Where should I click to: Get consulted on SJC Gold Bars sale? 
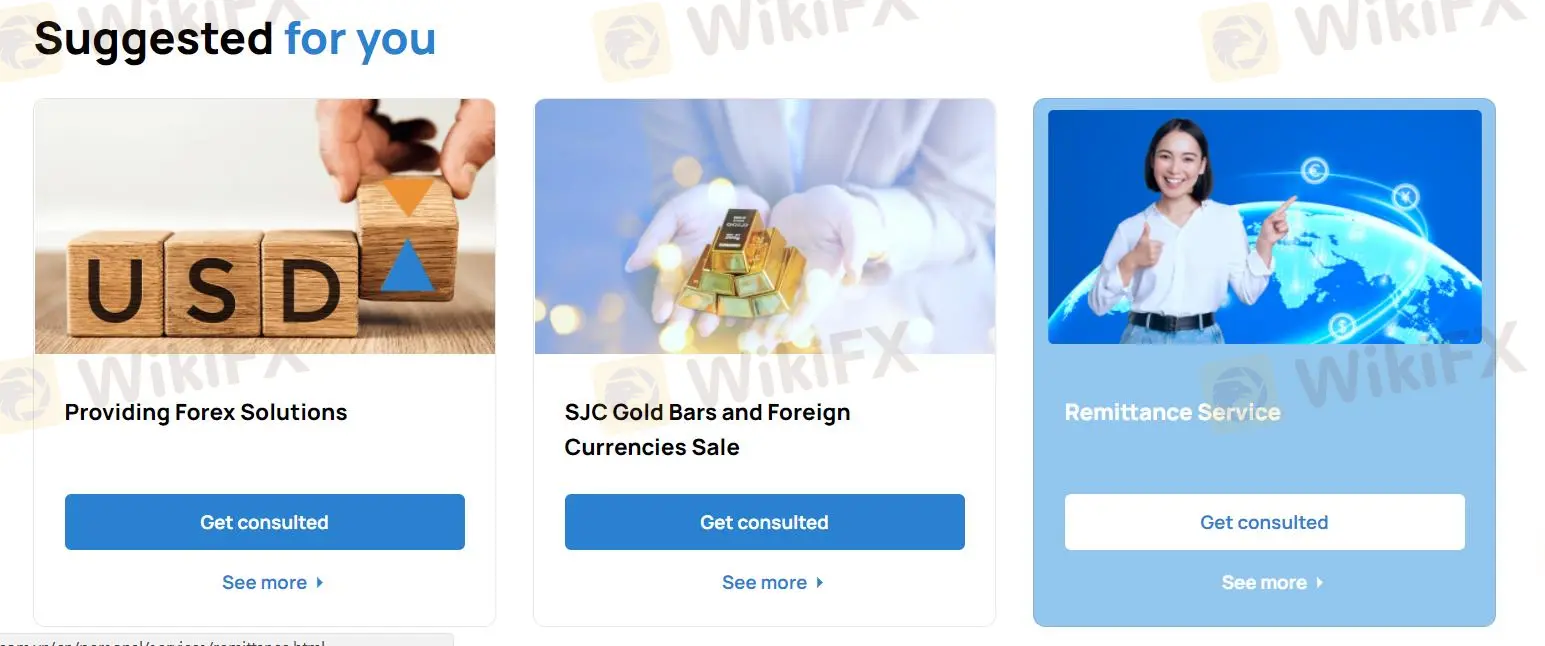[x=765, y=522]
